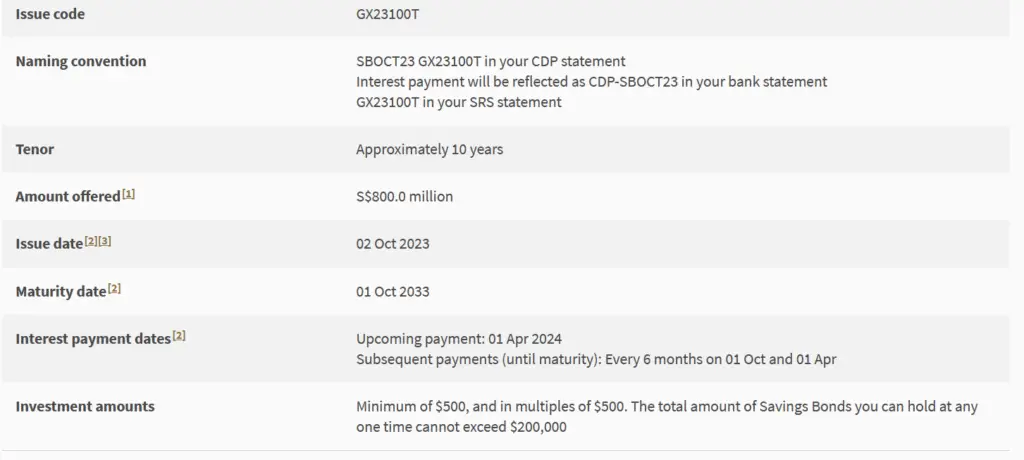Click the Issue code row label
This screenshot has height=460, width=1024.
pos(50,14)
